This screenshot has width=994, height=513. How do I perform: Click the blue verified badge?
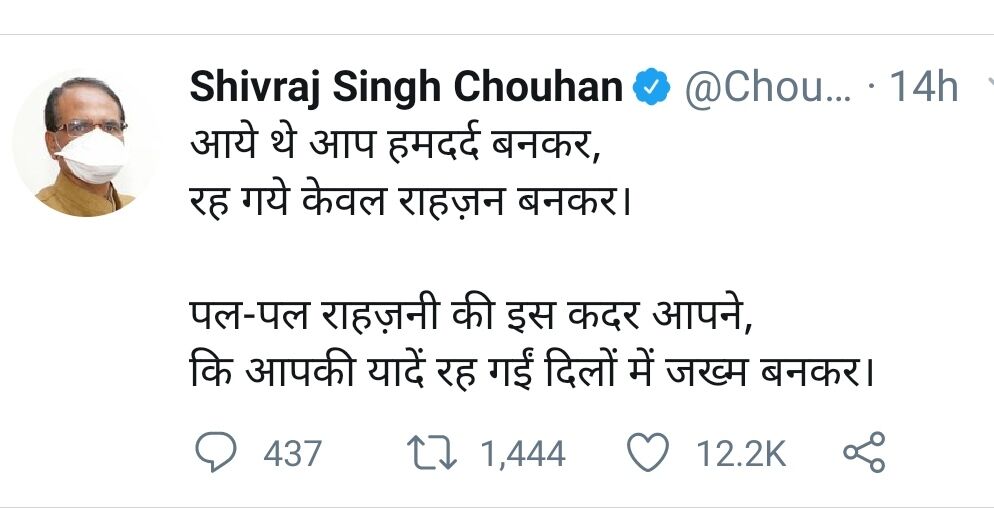pyautogui.click(x=654, y=89)
